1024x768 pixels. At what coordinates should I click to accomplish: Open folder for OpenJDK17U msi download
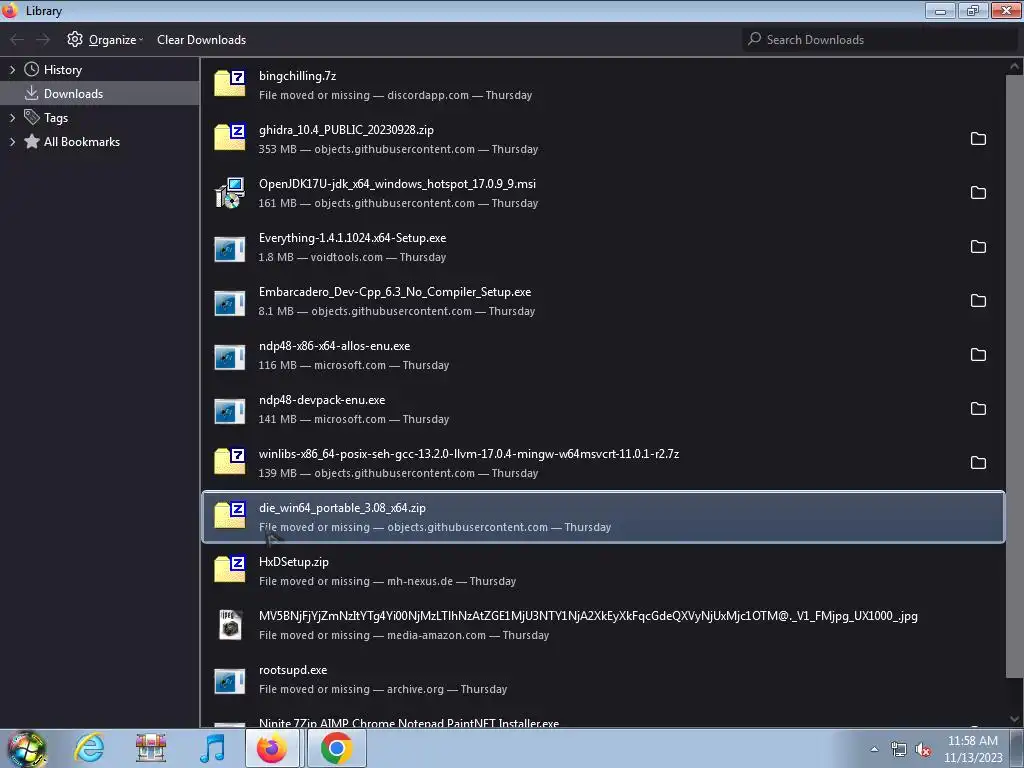978,193
